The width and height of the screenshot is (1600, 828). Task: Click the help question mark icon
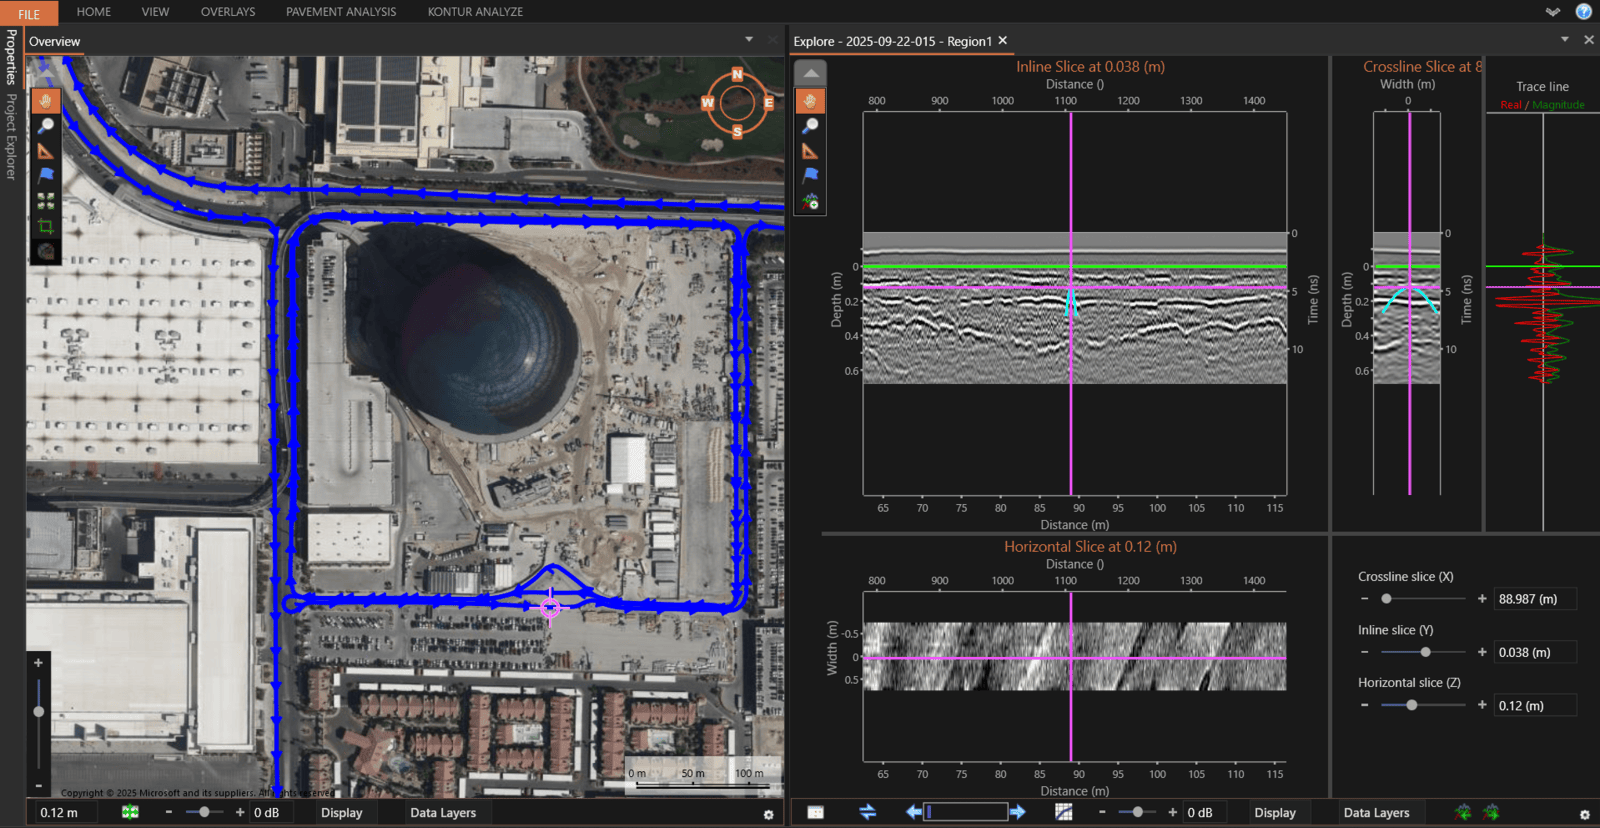click(1584, 12)
